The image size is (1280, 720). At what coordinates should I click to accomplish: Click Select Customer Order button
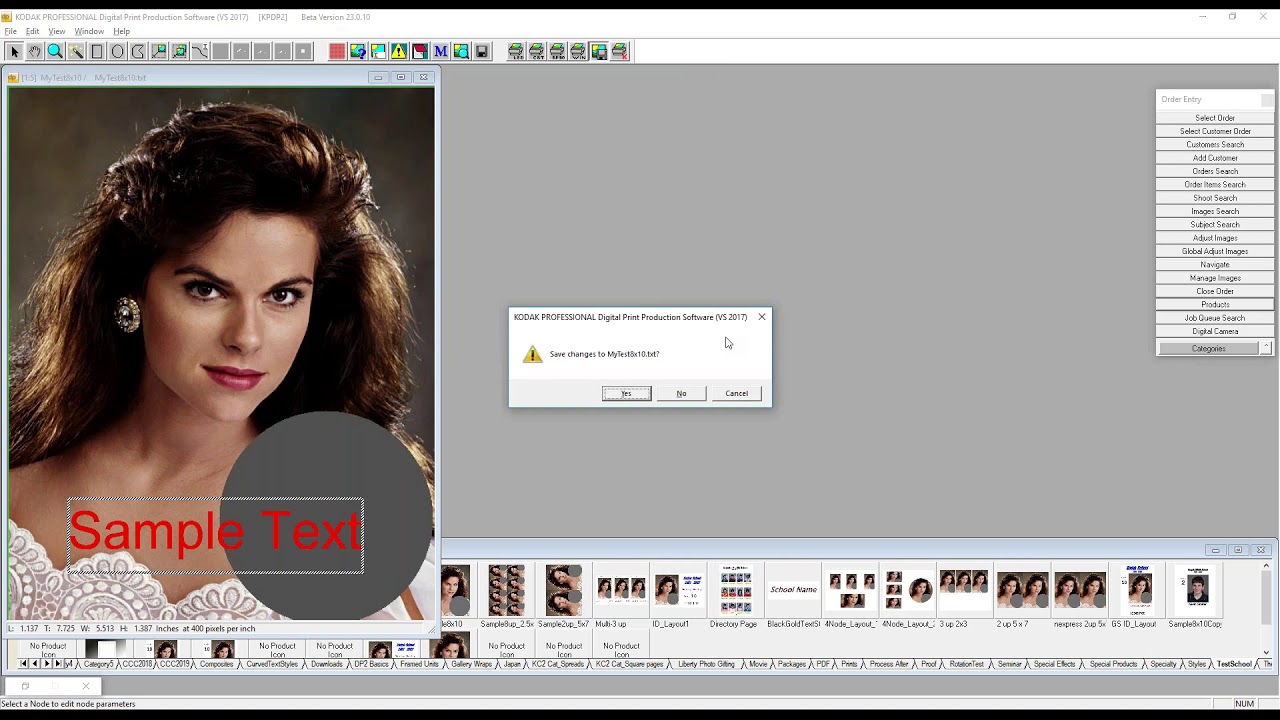click(1215, 131)
